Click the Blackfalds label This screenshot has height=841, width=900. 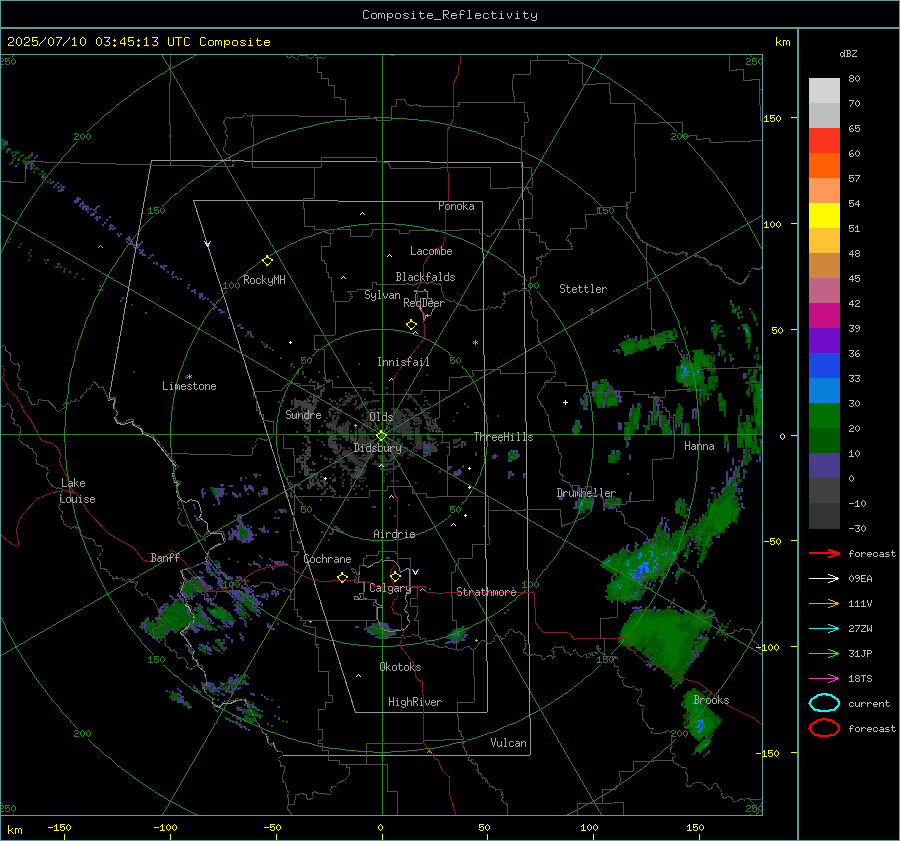tap(425, 277)
